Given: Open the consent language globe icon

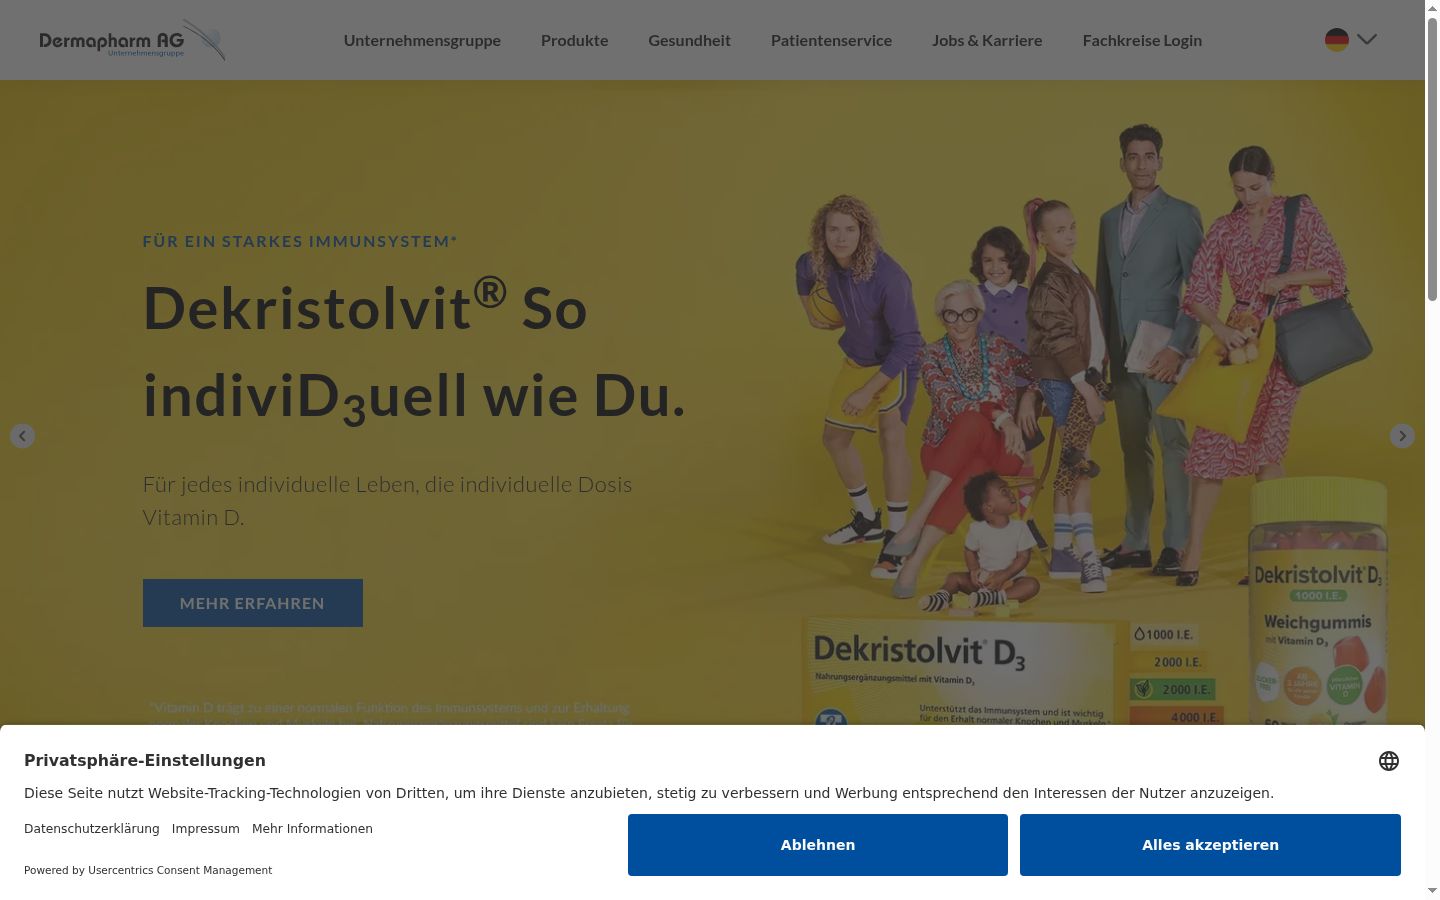Looking at the screenshot, I should point(1389,761).
